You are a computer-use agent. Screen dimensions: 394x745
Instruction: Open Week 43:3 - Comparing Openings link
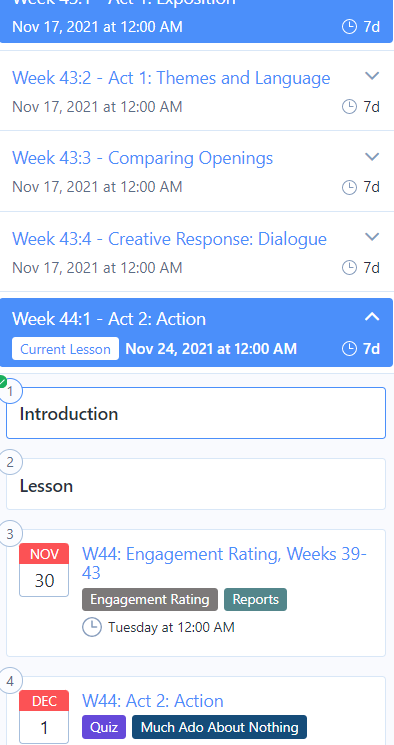point(143,158)
